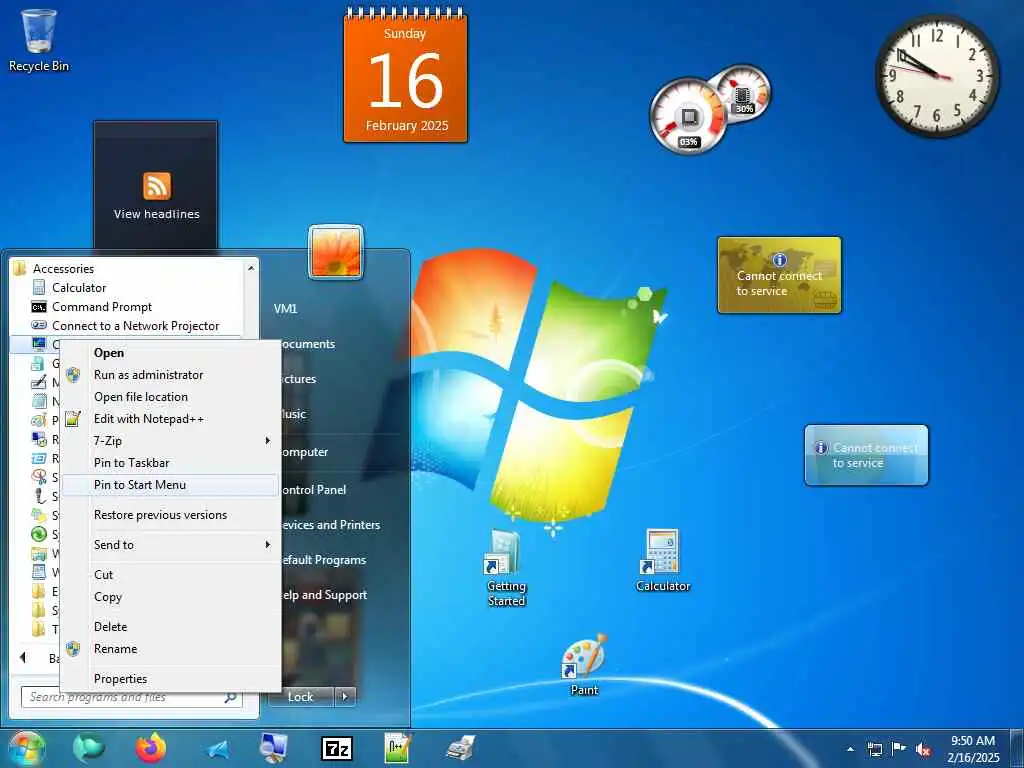Image resolution: width=1024 pixels, height=768 pixels.
Task: Click the CPU meter gadget dial
Action: click(688, 116)
